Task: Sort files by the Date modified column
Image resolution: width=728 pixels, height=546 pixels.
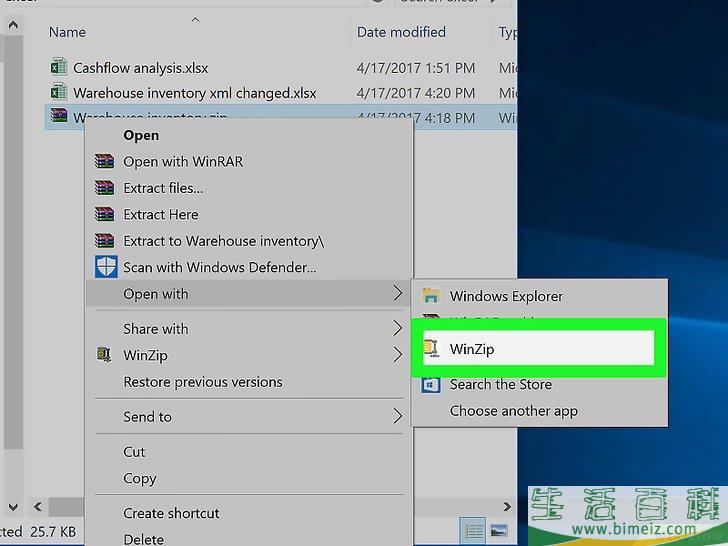Action: click(400, 33)
